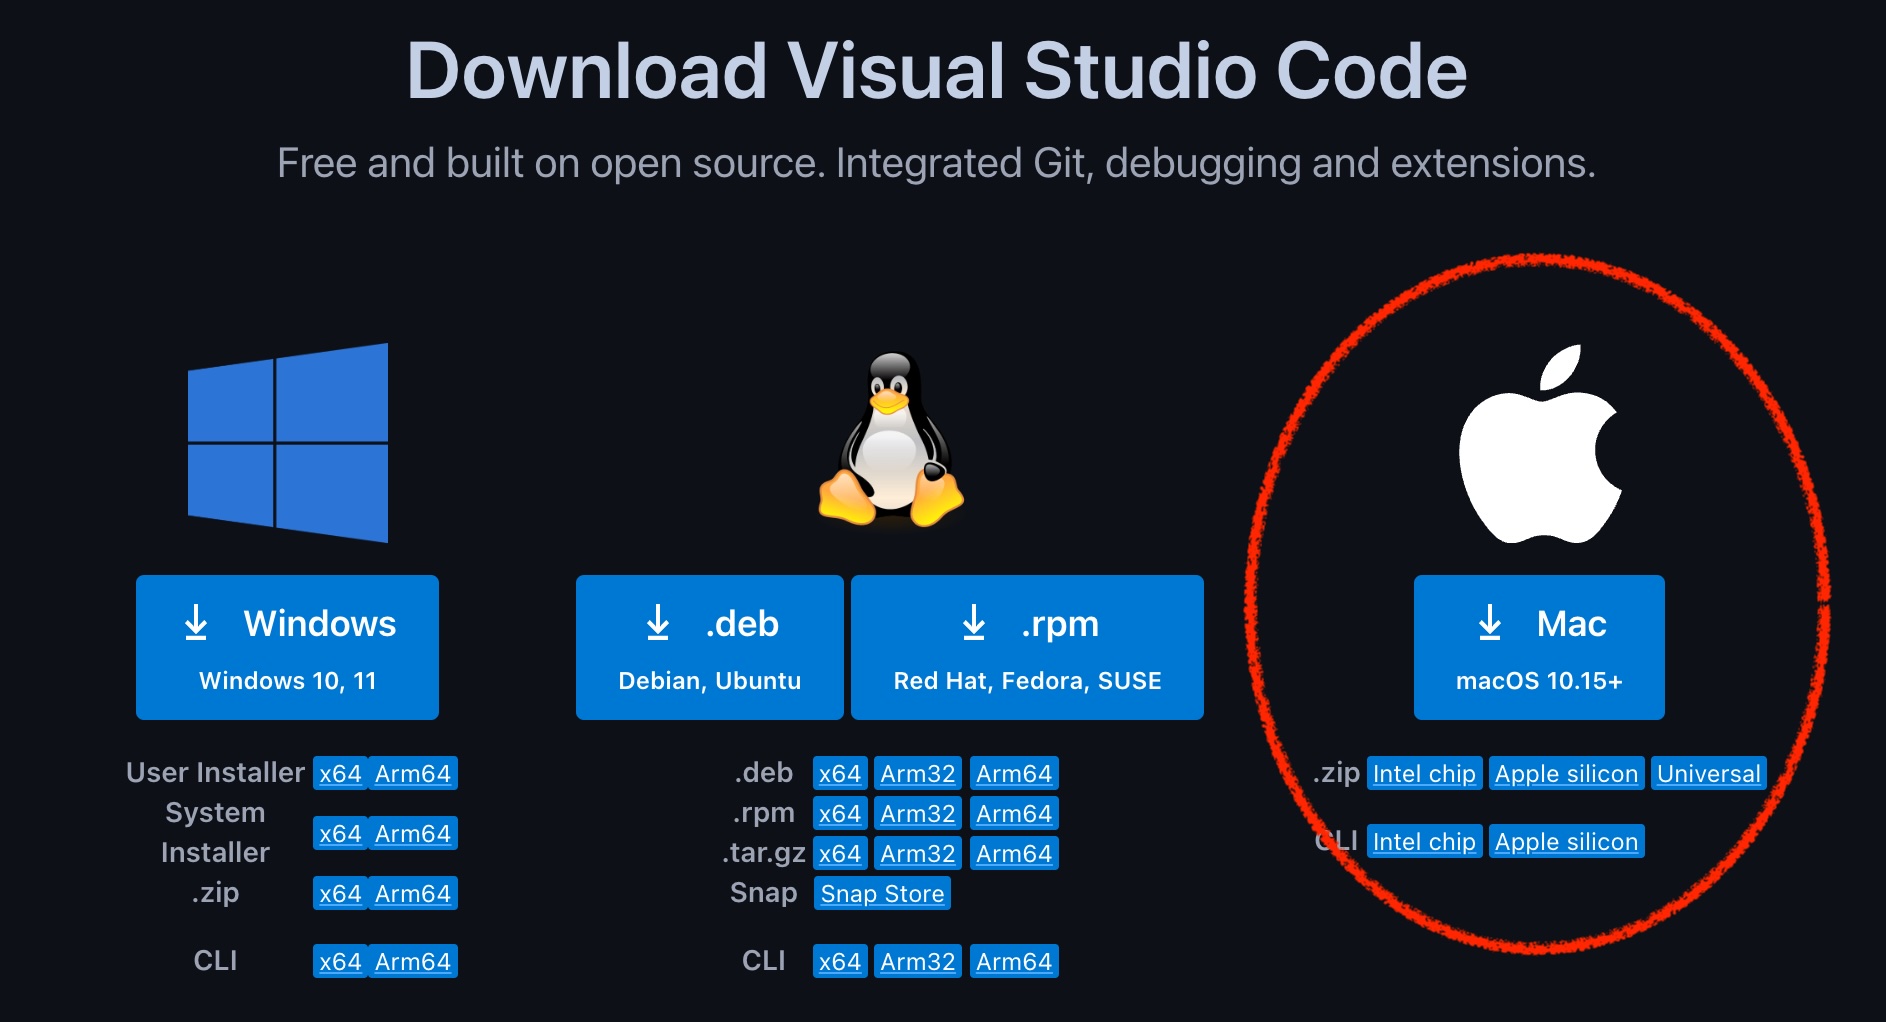
Task: Click the 'User Installer' label
Action: [x=215, y=772]
